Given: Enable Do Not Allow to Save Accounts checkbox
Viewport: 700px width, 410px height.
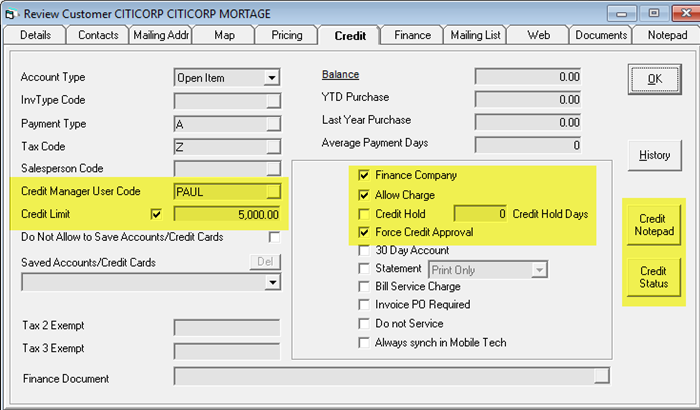Looking at the screenshot, I should [x=275, y=237].
